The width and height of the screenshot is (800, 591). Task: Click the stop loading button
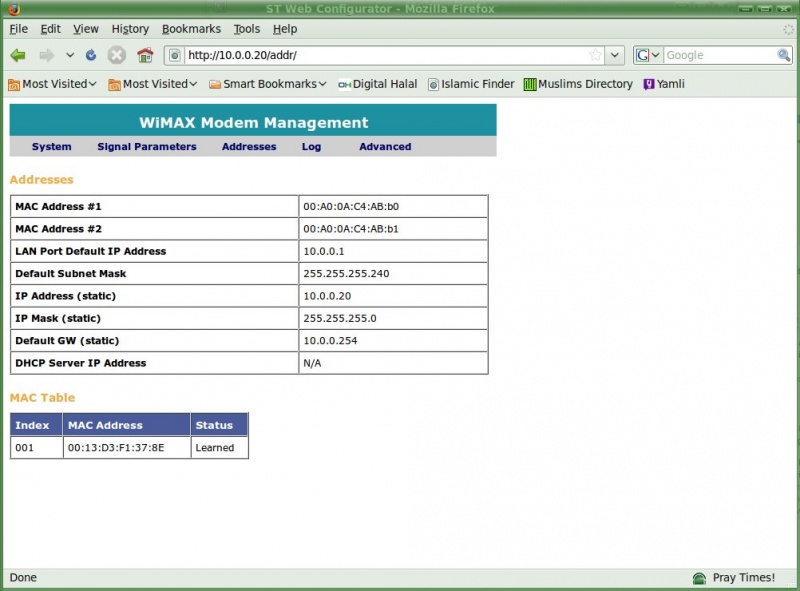(x=116, y=55)
